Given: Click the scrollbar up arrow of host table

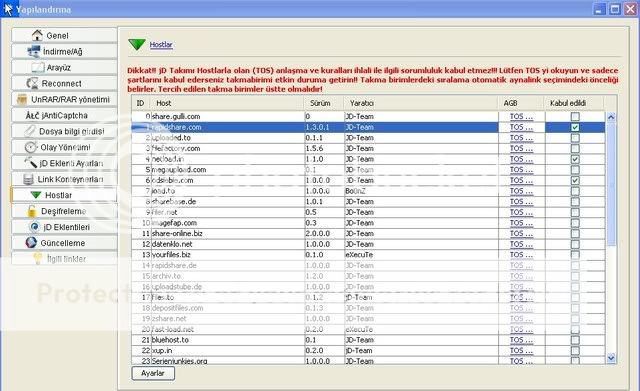Looking at the screenshot, I should coord(611,117).
